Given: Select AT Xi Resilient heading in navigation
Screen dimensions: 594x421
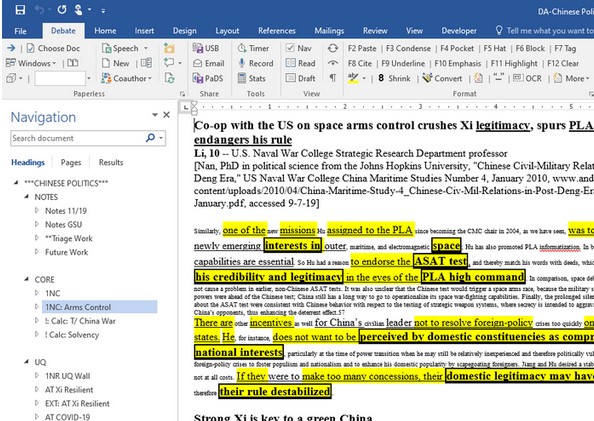Looking at the screenshot, I should (69, 390).
